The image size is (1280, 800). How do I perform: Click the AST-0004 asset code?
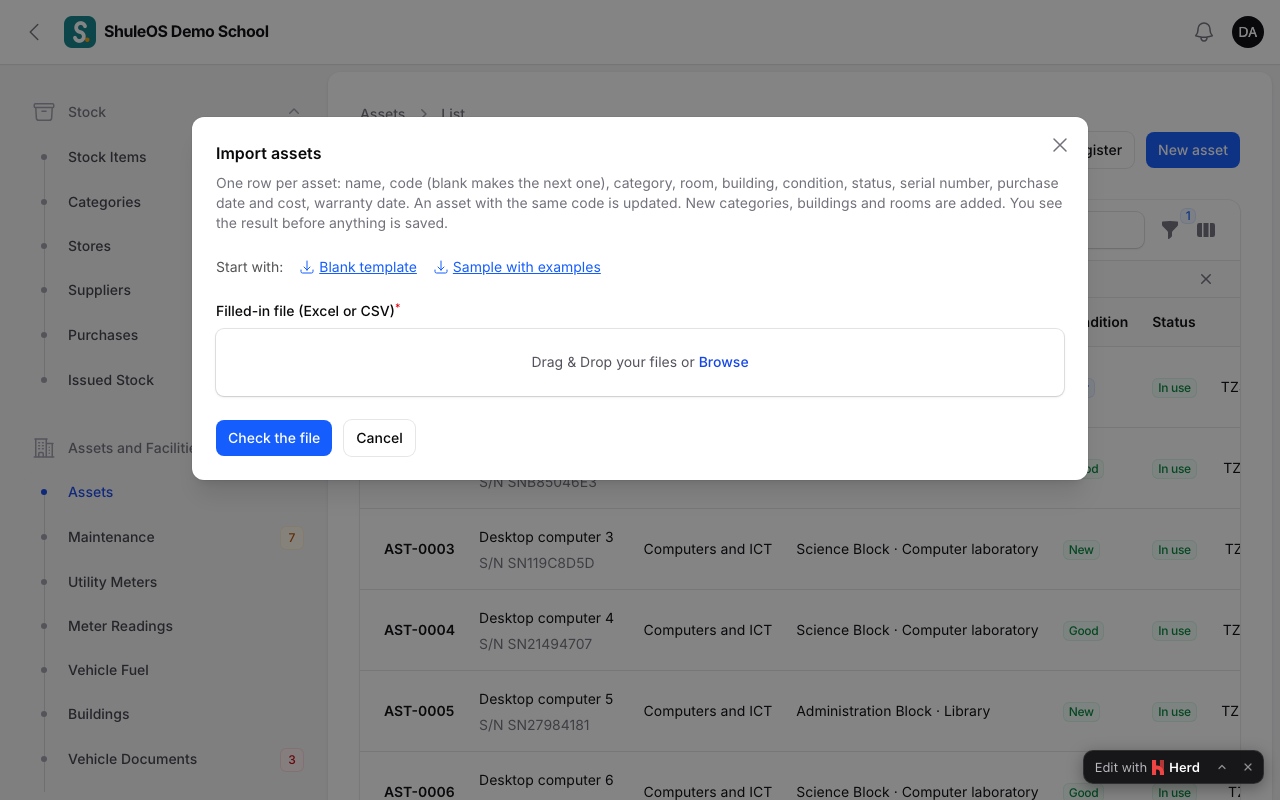click(x=419, y=630)
